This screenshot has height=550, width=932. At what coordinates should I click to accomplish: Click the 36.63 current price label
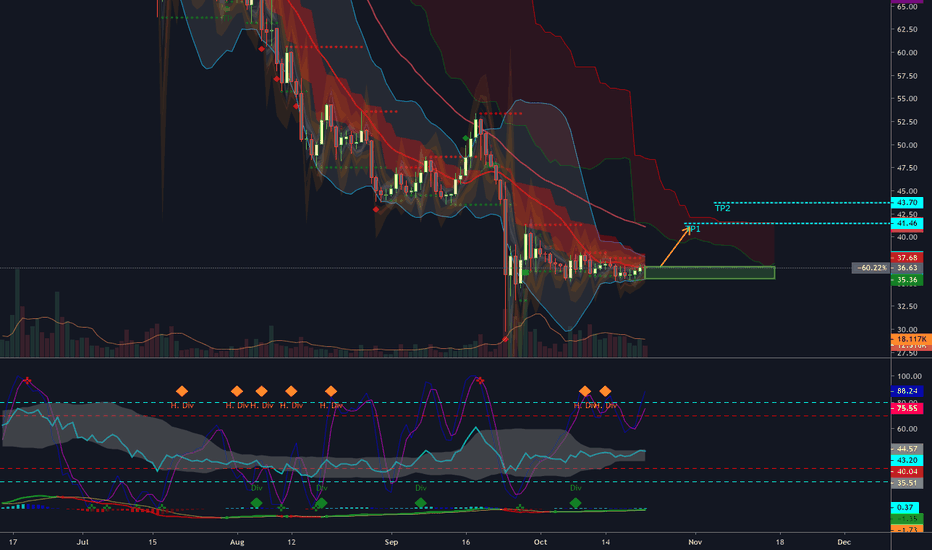[907, 268]
